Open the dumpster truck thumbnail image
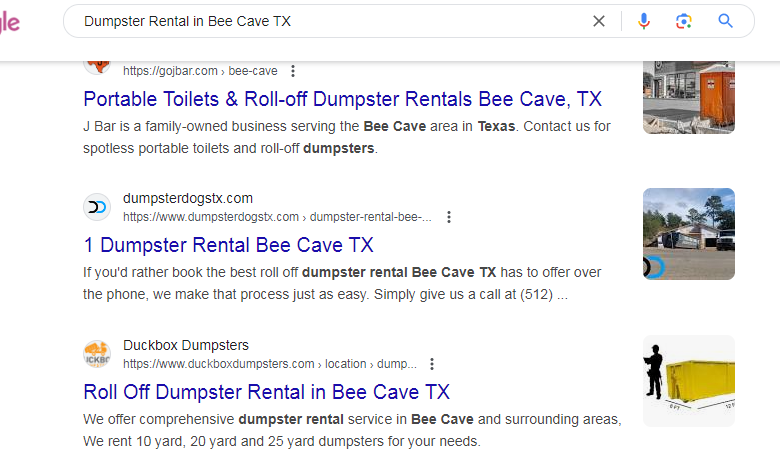This screenshot has height=460, width=780. click(688, 234)
